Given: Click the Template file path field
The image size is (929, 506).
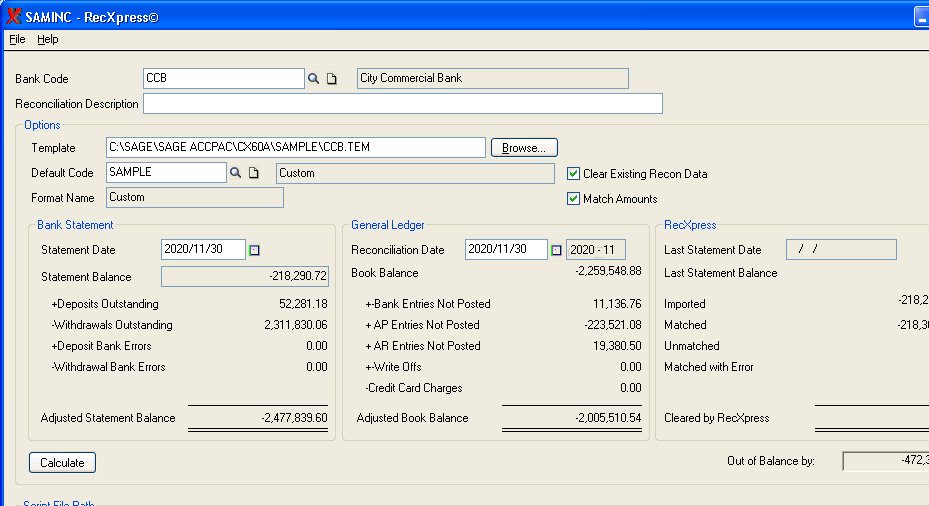Looking at the screenshot, I should pos(296,148).
